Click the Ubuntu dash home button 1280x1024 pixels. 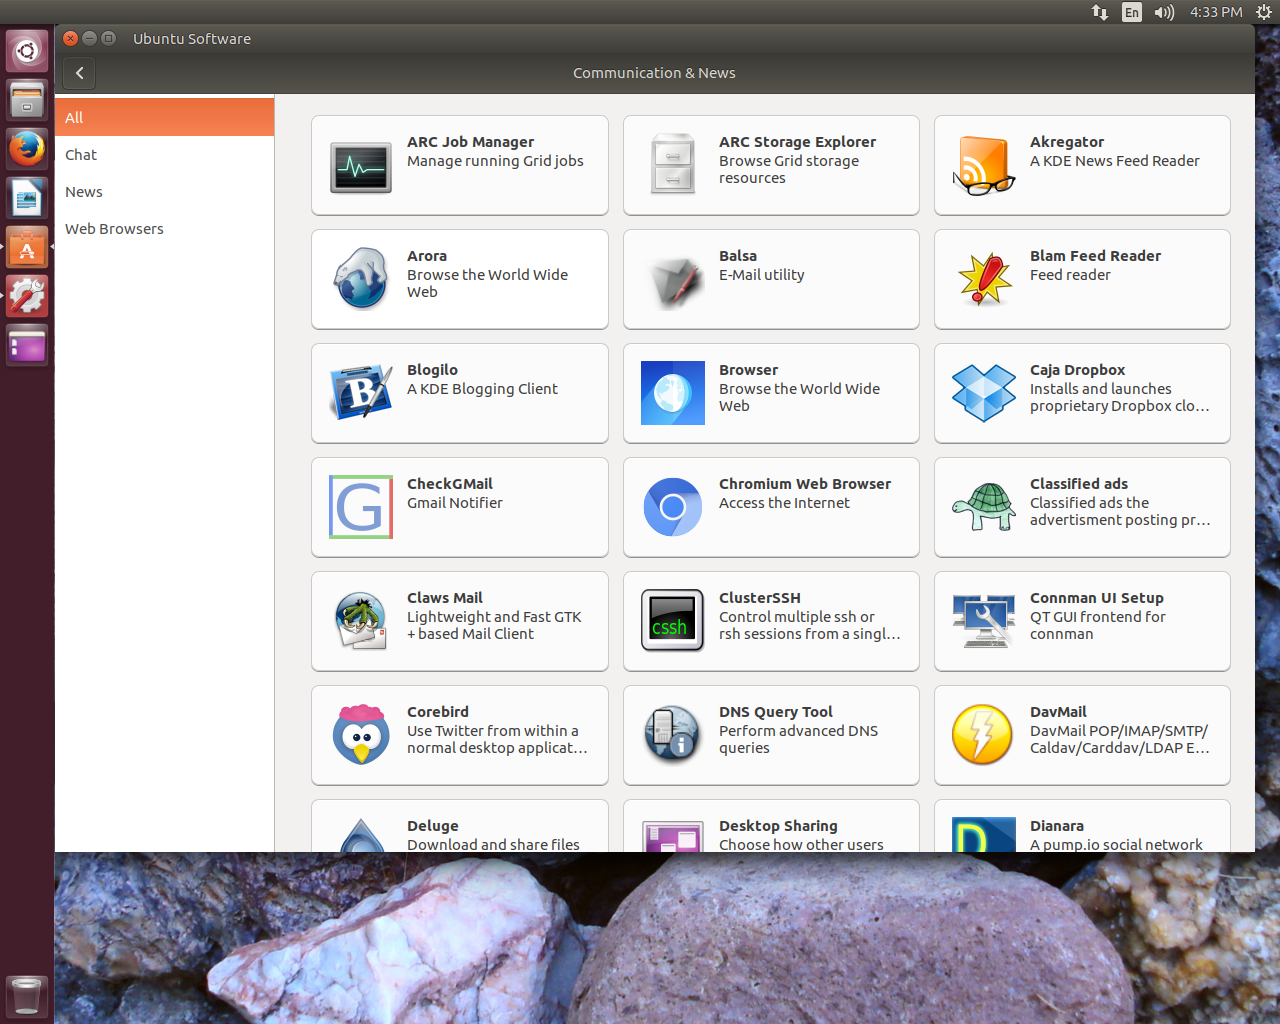(27, 51)
